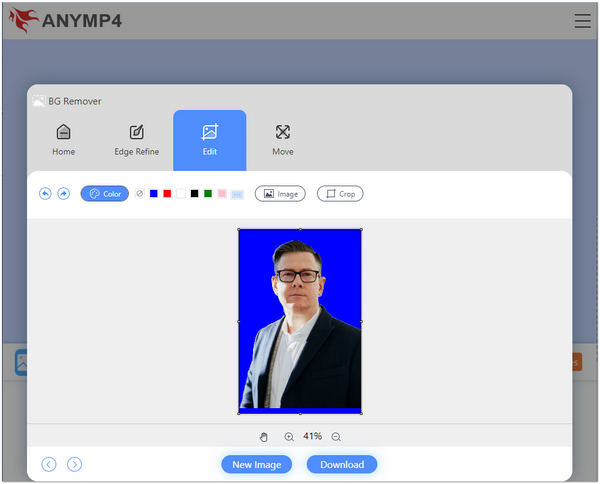Select the hand pan tool
The image size is (600, 484).
(x=264, y=437)
